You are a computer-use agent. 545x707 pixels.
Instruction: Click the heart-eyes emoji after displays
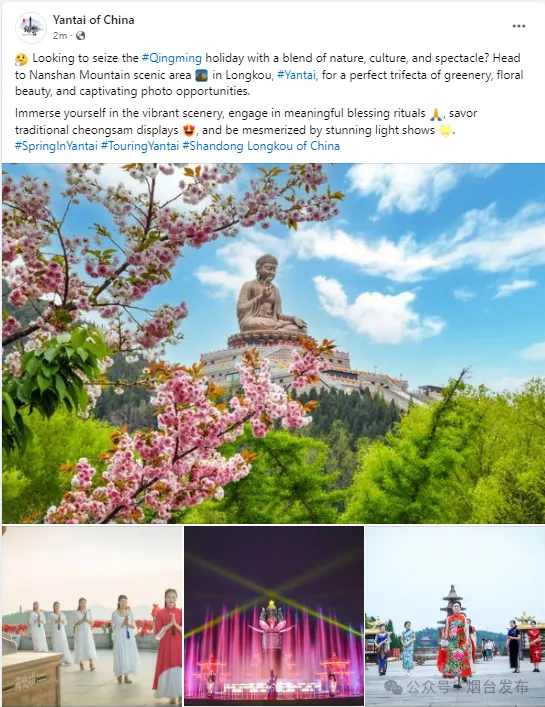(189, 130)
